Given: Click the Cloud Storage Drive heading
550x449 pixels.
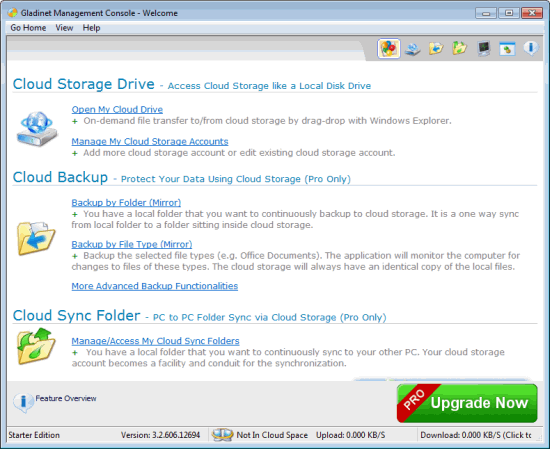Looking at the screenshot, I should (83, 84).
